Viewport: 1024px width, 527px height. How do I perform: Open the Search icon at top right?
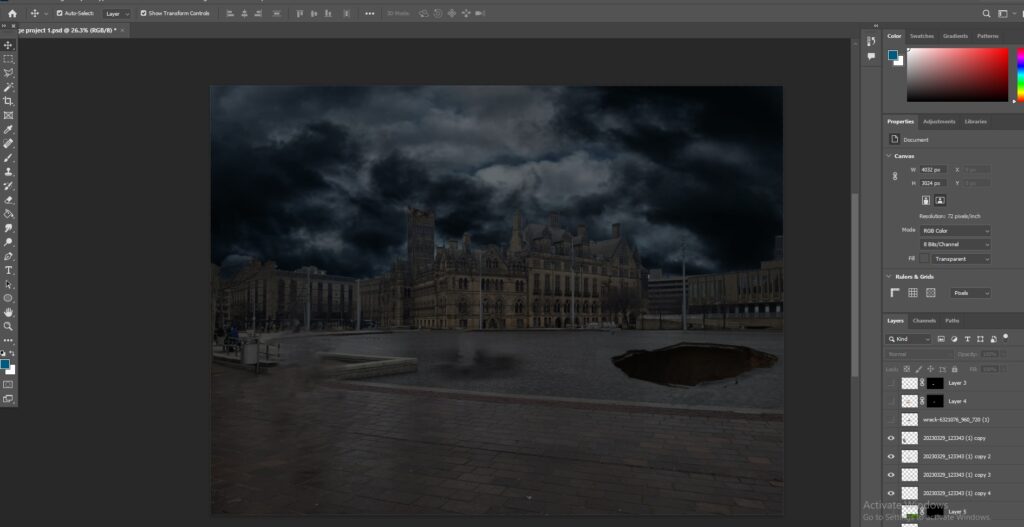987,14
